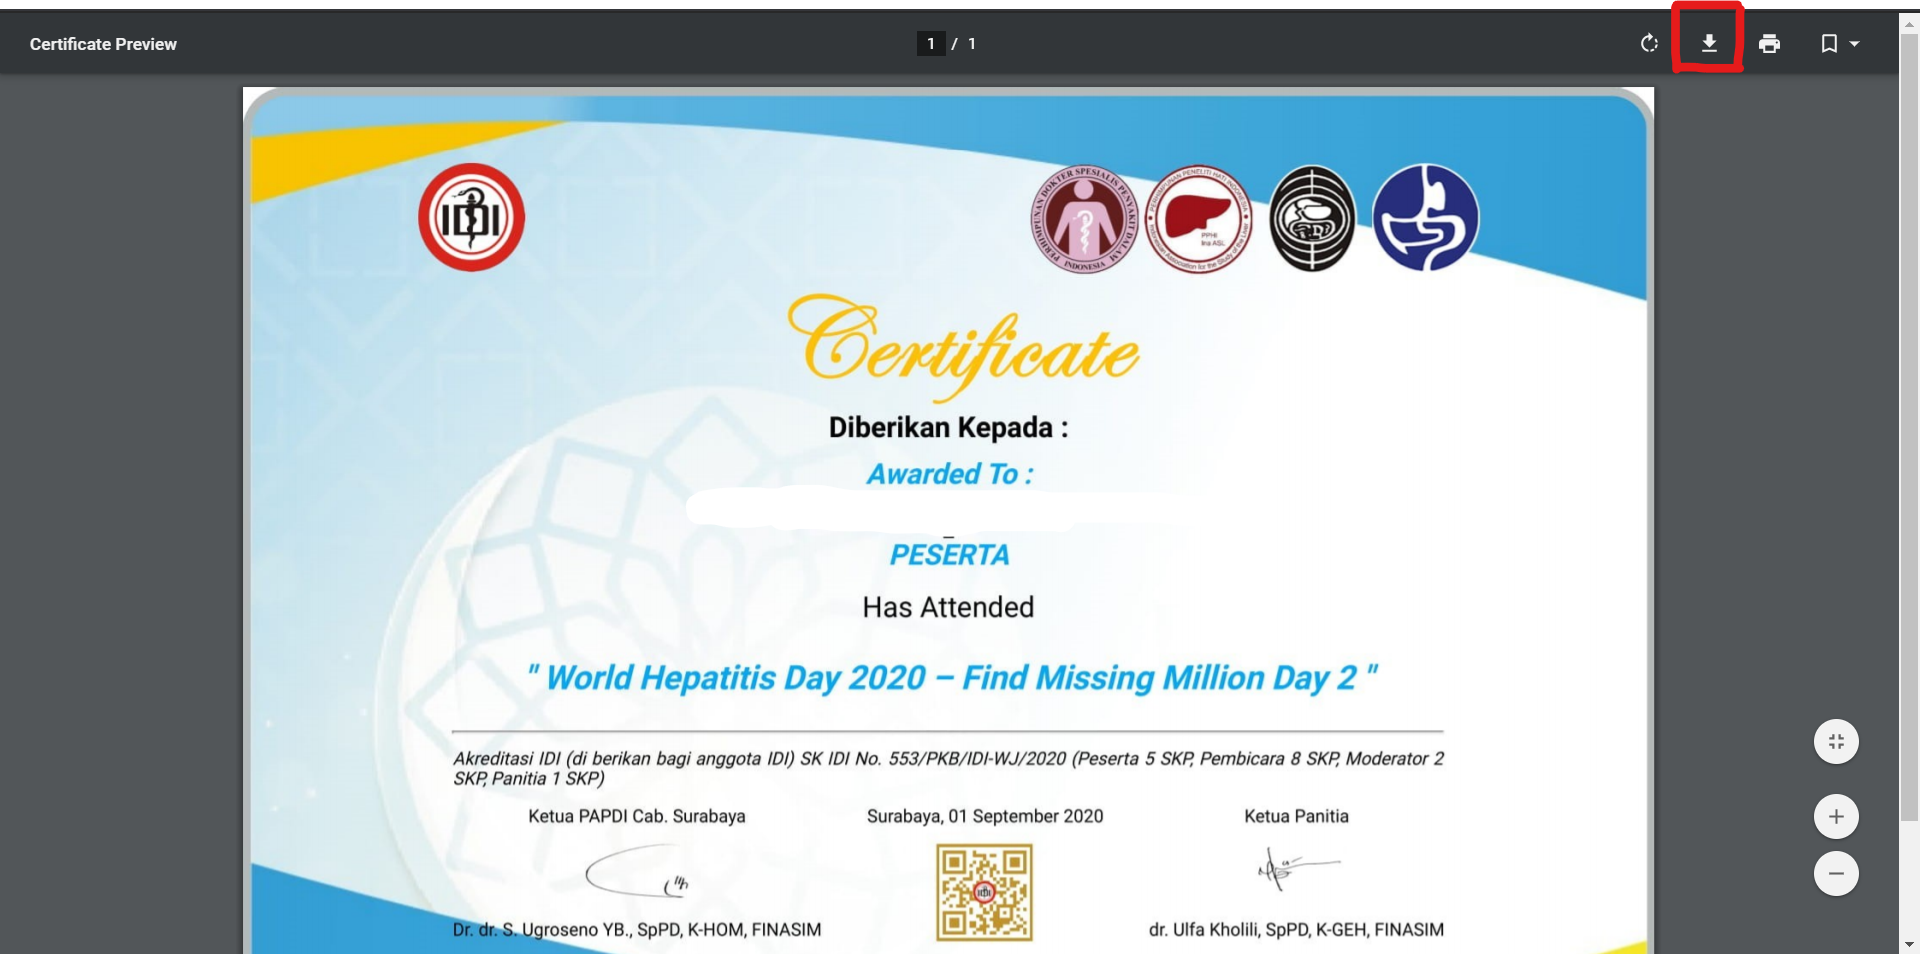Viewport: 1920px width, 954px height.
Task: Print the certificate
Action: pos(1769,43)
